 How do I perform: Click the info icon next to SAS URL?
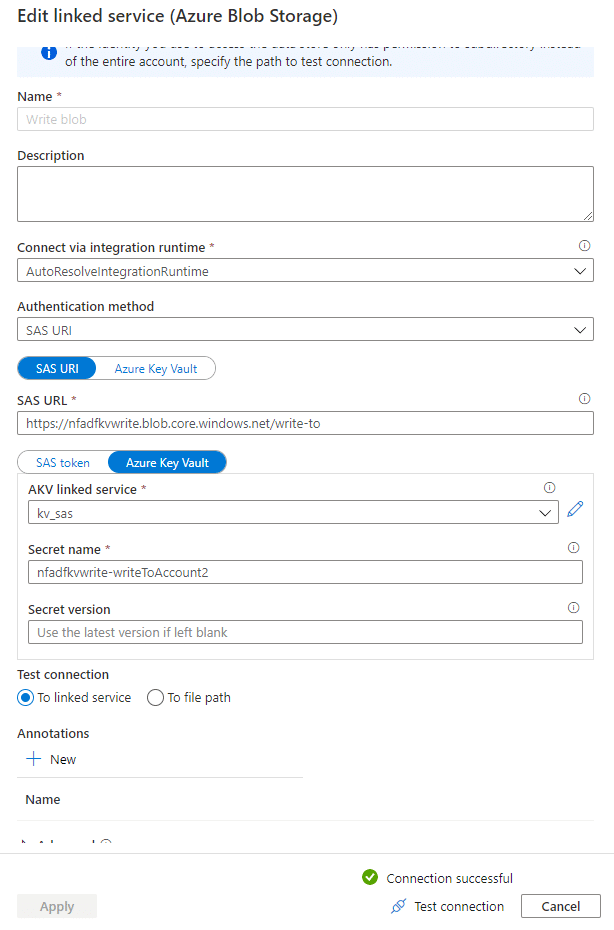pos(584,399)
